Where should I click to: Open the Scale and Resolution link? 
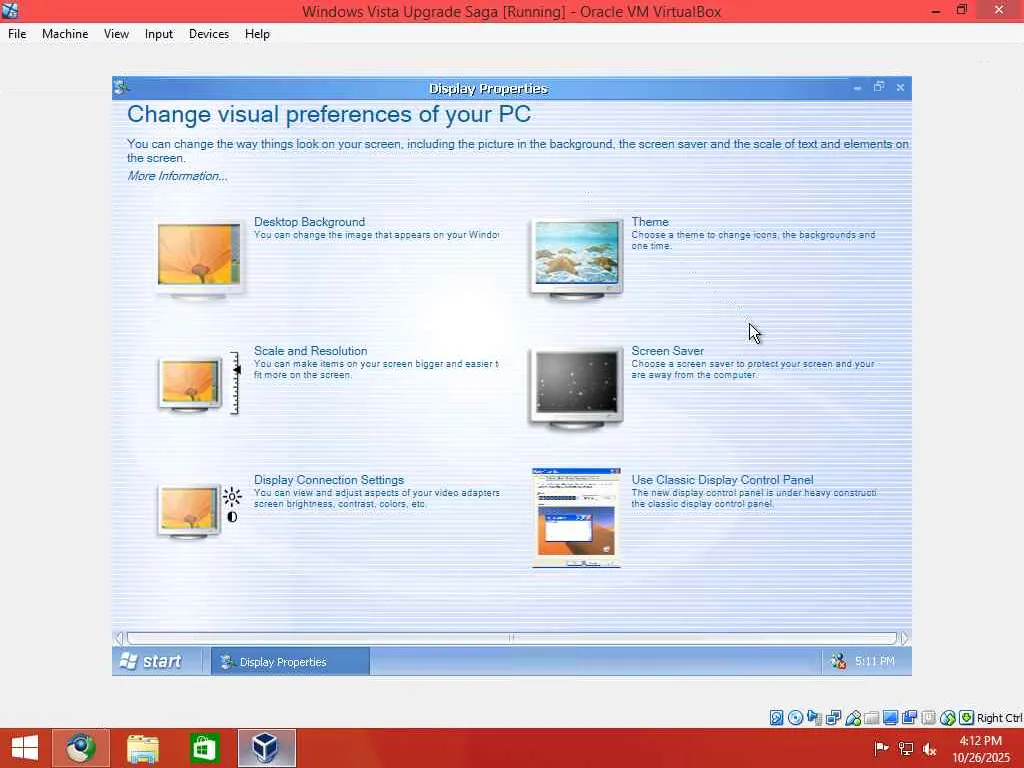coord(310,351)
